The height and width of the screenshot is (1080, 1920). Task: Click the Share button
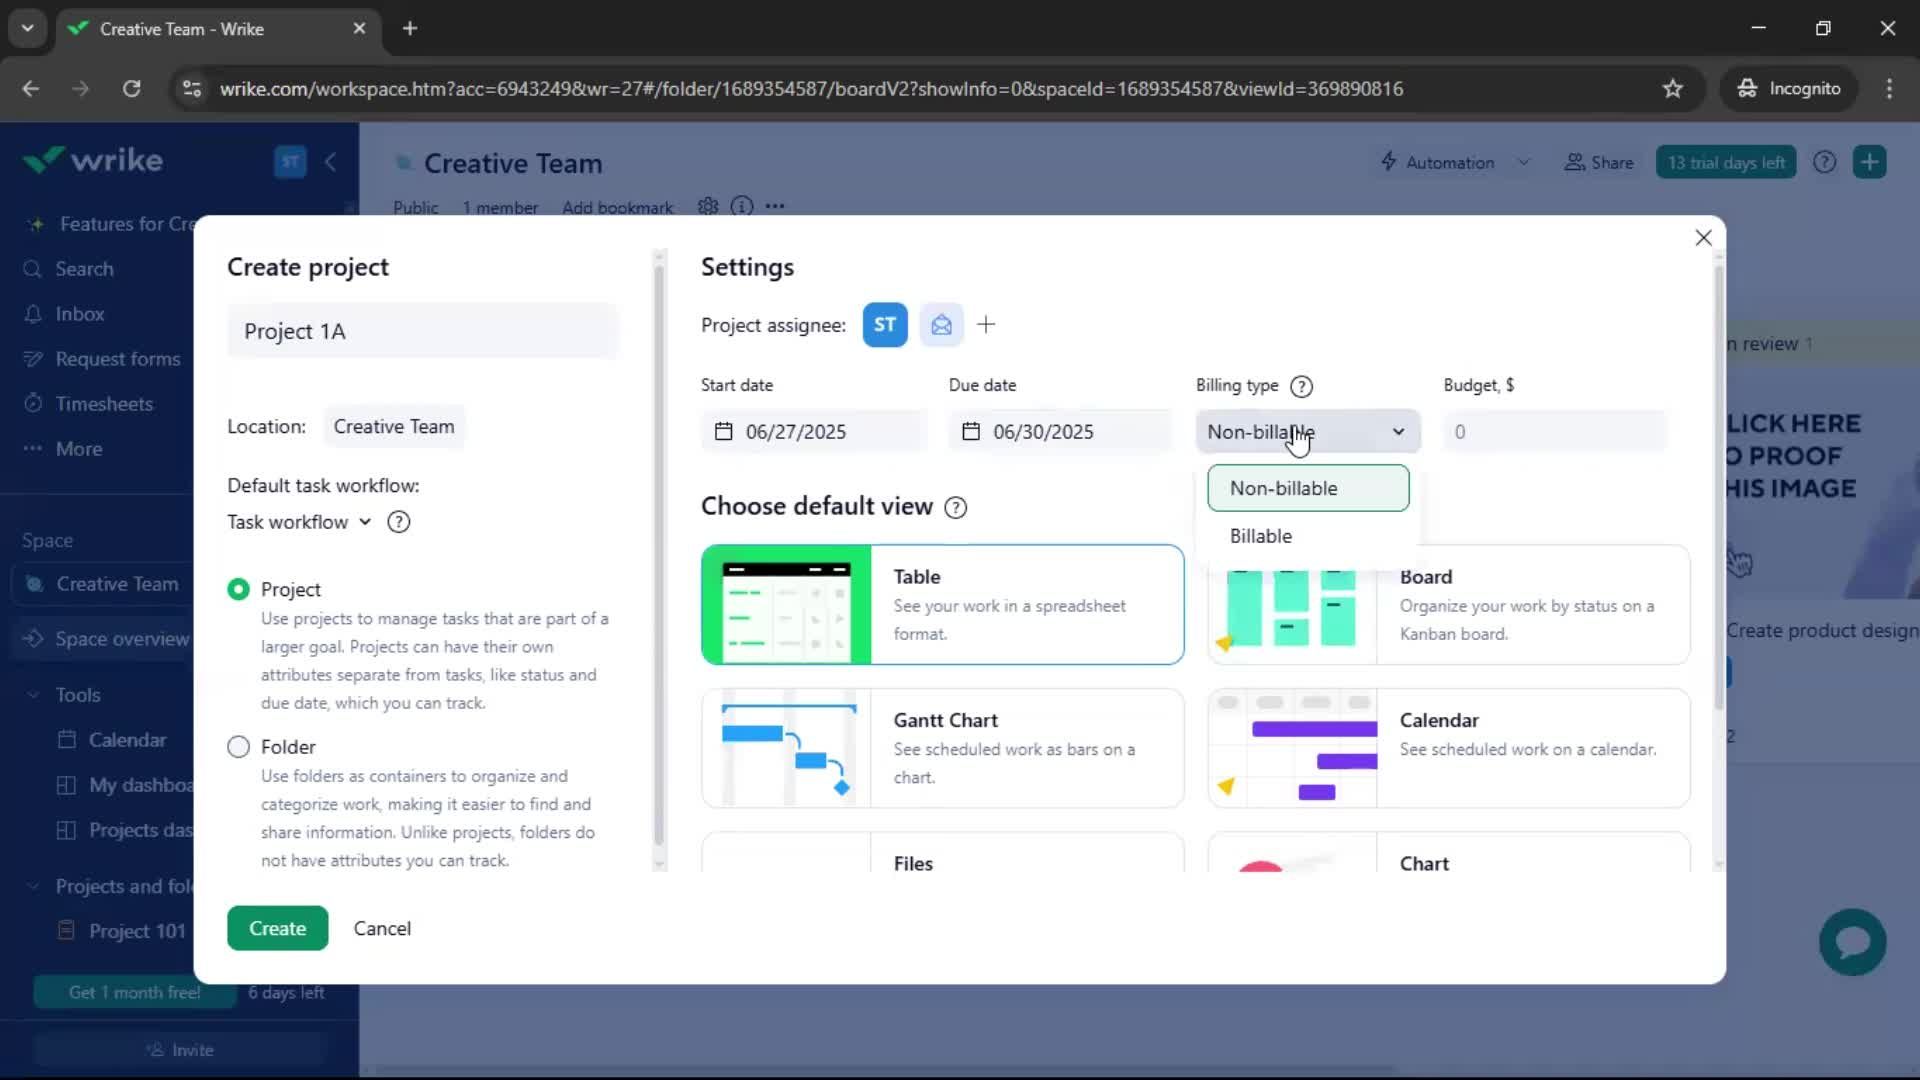pyautogui.click(x=1599, y=162)
